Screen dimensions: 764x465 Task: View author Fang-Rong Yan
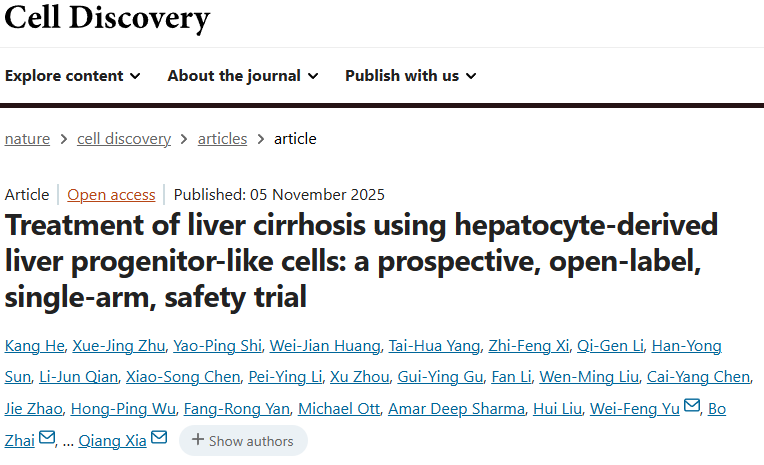tap(234, 408)
